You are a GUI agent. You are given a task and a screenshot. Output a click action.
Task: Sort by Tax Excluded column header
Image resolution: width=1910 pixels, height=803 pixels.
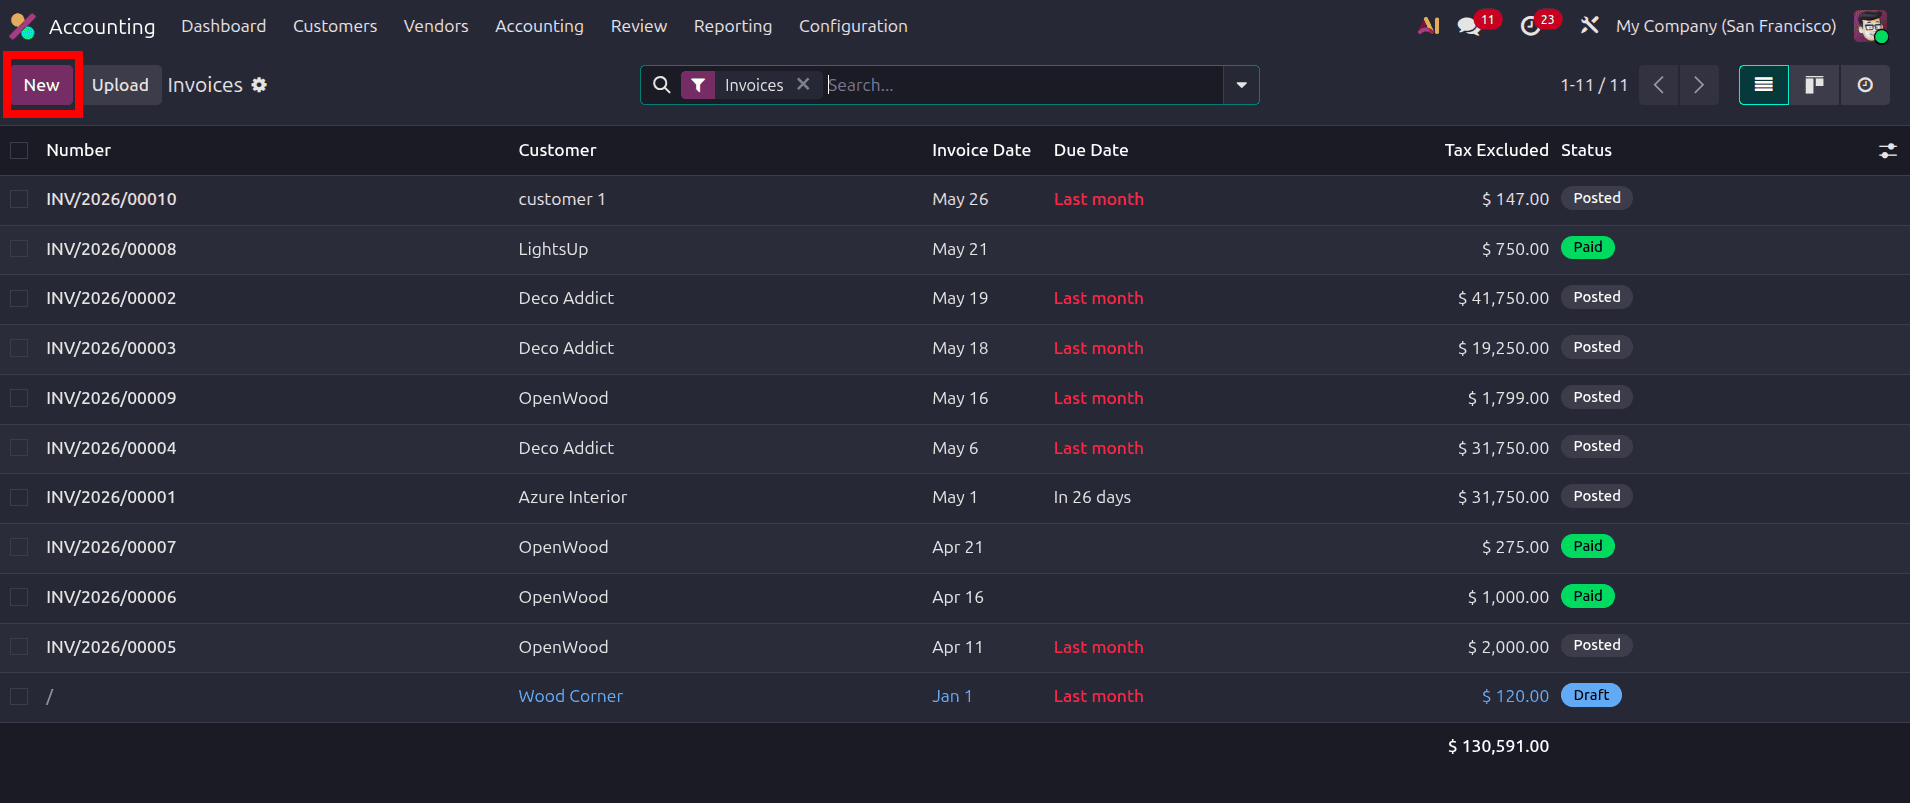pyautogui.click(x=1496, y=150)
